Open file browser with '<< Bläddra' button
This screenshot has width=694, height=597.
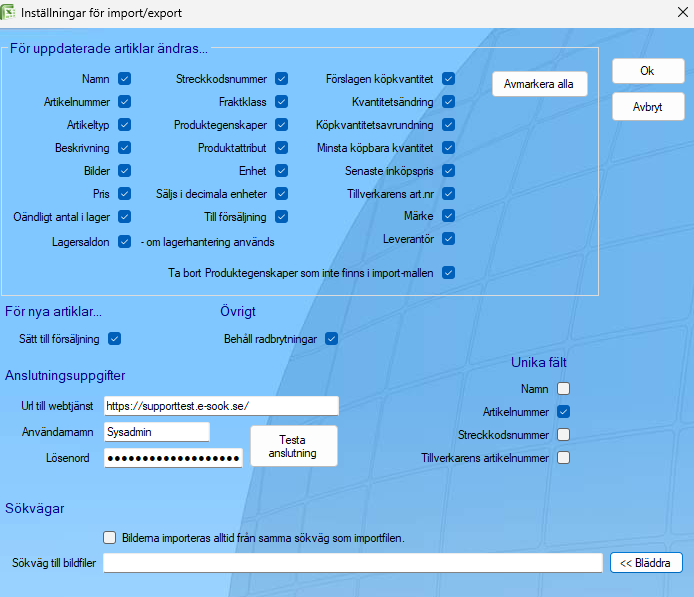click(646, 563)
